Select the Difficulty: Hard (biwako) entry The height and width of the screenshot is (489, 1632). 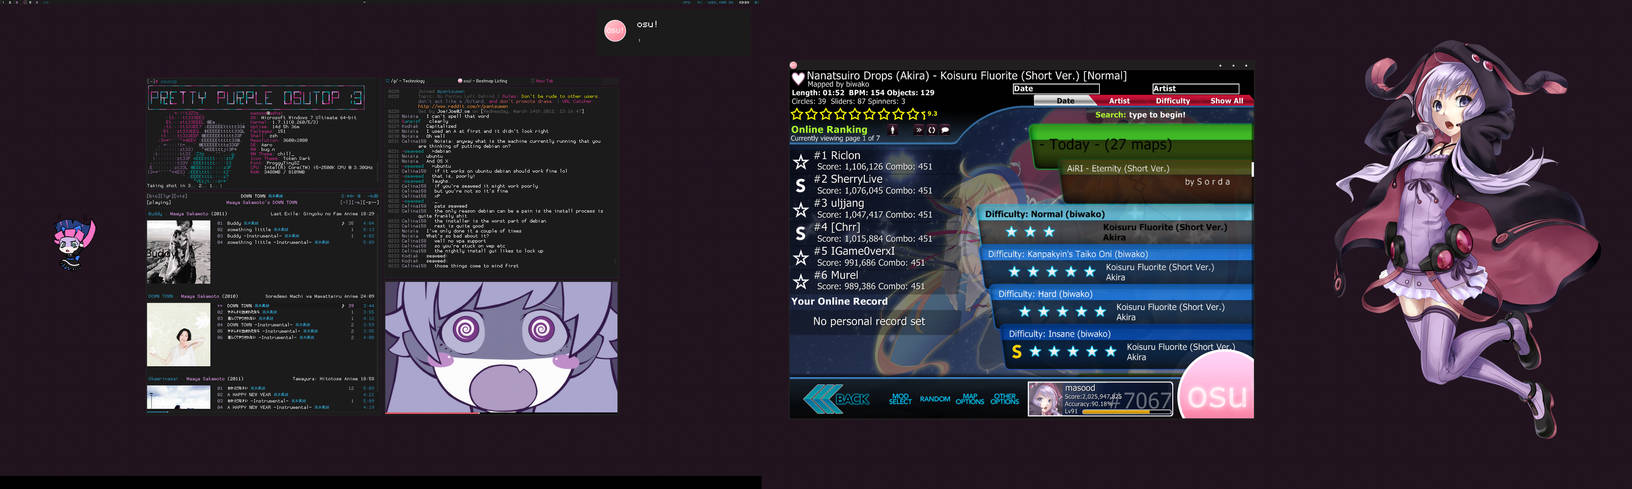[x=1122, y=304]
